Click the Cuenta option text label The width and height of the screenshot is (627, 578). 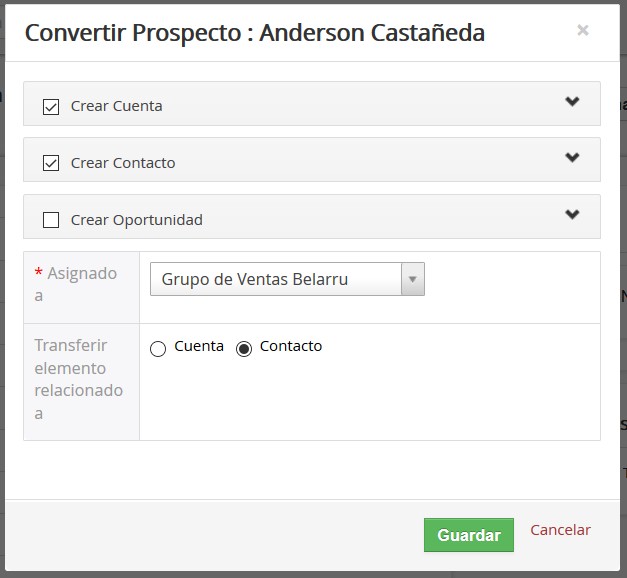199,346
